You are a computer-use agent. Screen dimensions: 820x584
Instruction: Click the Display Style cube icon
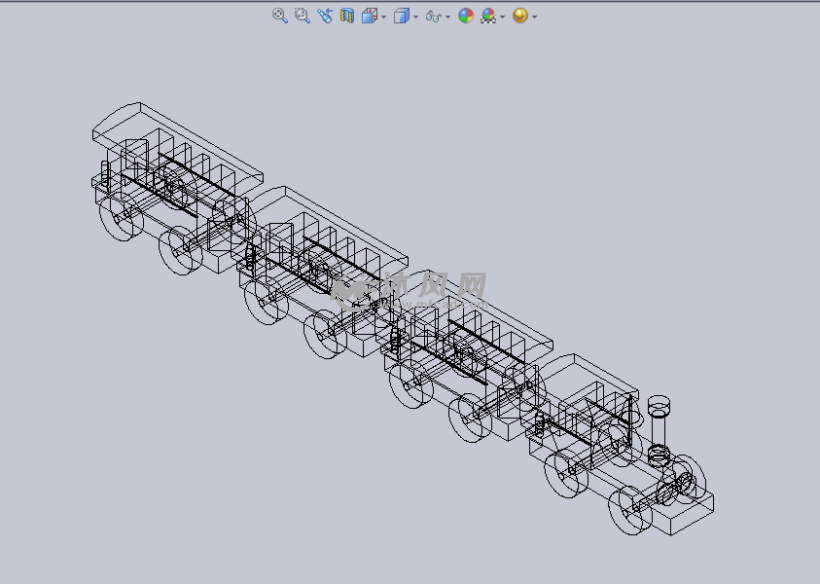point(401,16)
